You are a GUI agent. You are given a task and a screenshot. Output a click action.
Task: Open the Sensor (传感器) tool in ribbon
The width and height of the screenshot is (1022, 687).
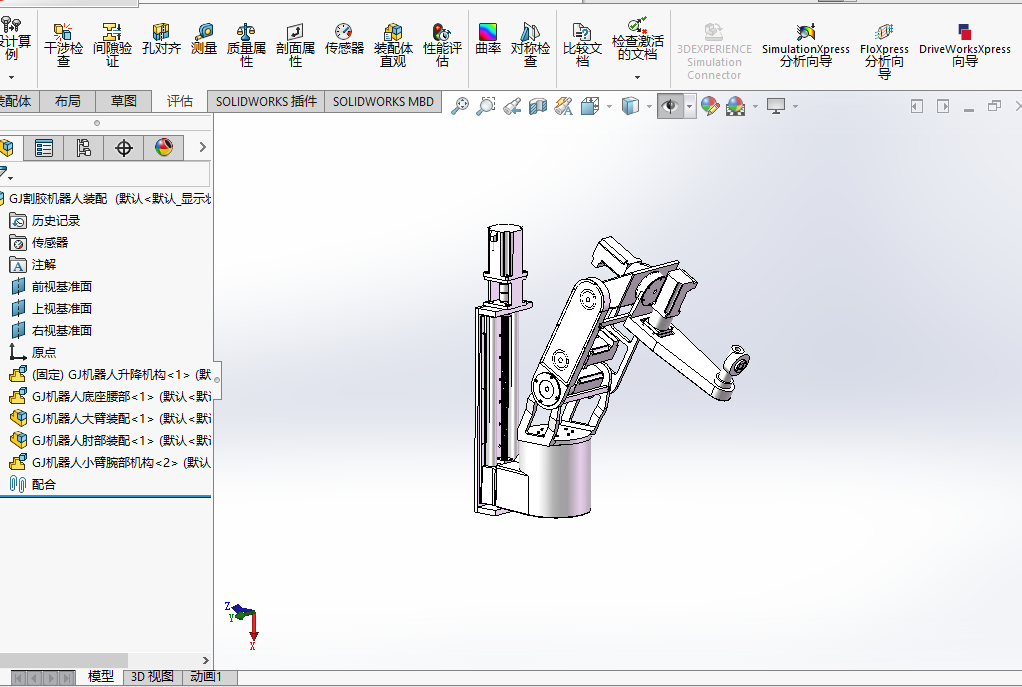(344, 39)
